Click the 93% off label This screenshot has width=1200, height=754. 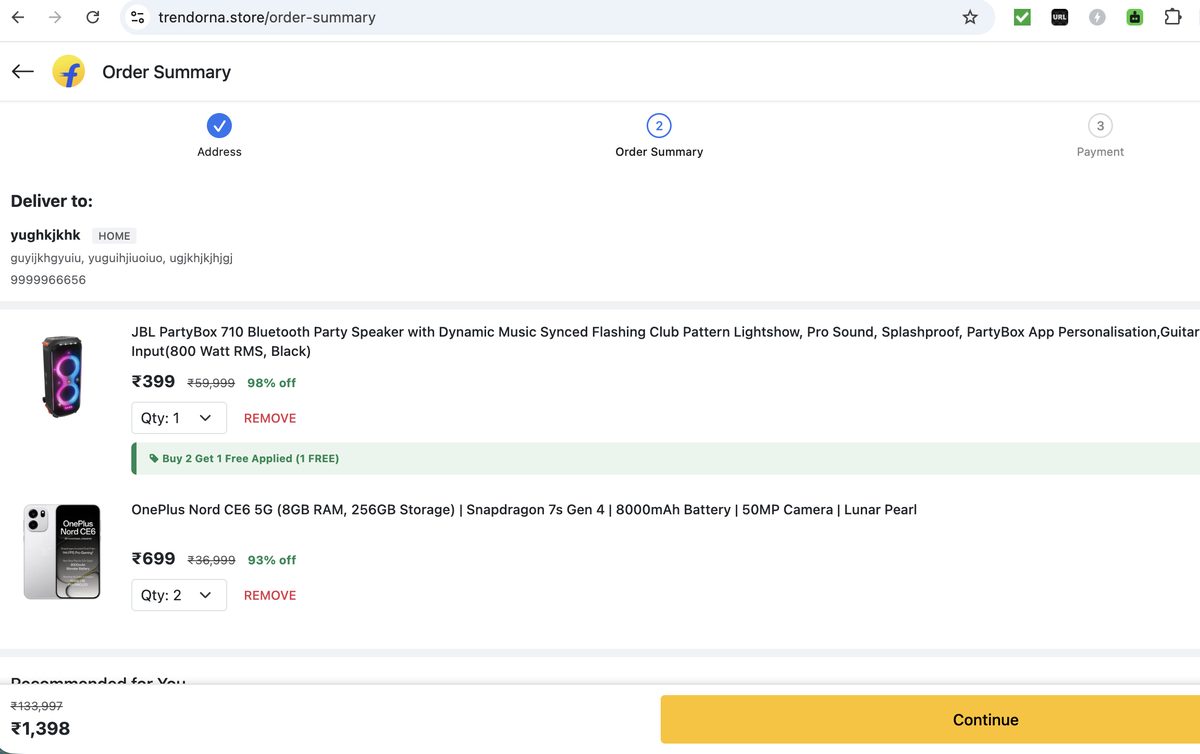pyautogui.click(x=272, y=560)
